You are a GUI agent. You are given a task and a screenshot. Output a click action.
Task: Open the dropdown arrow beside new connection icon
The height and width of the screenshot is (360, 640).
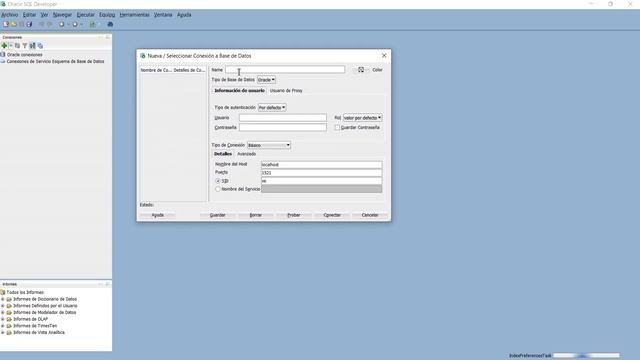(11, 46)
